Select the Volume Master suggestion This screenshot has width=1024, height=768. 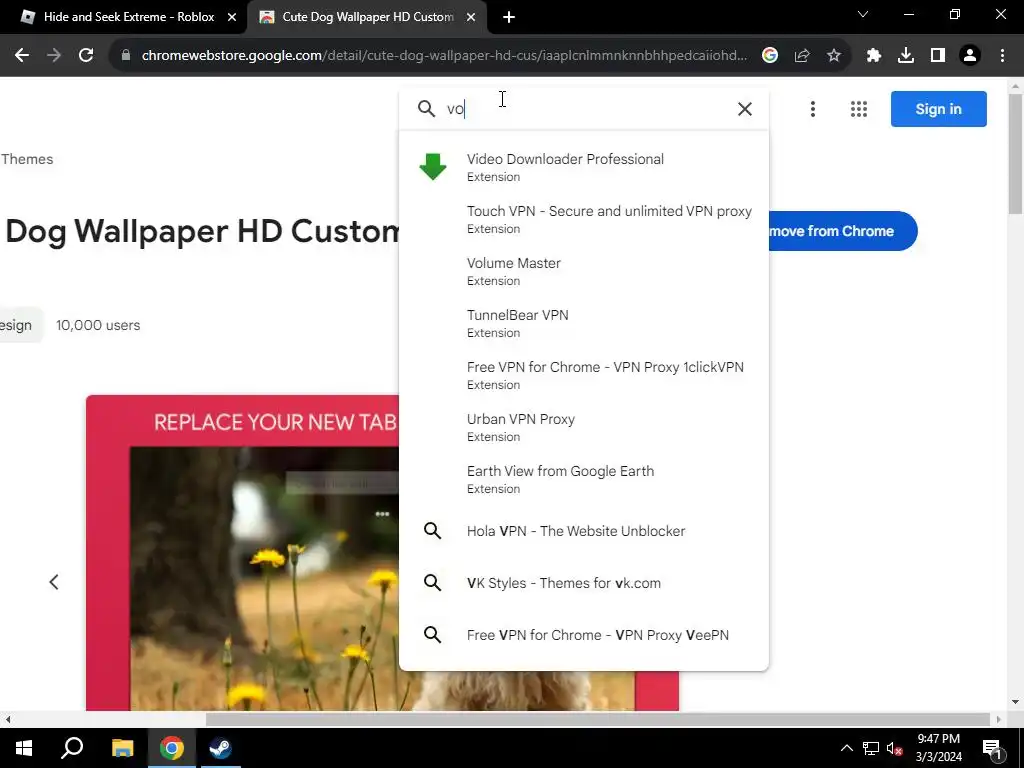pos(584,271)
